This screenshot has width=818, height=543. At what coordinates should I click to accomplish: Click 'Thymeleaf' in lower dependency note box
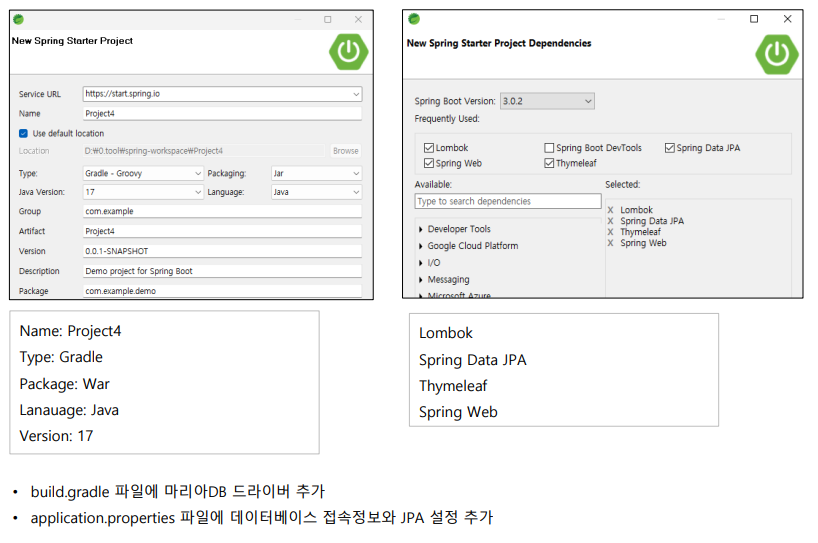click(453, 386)
